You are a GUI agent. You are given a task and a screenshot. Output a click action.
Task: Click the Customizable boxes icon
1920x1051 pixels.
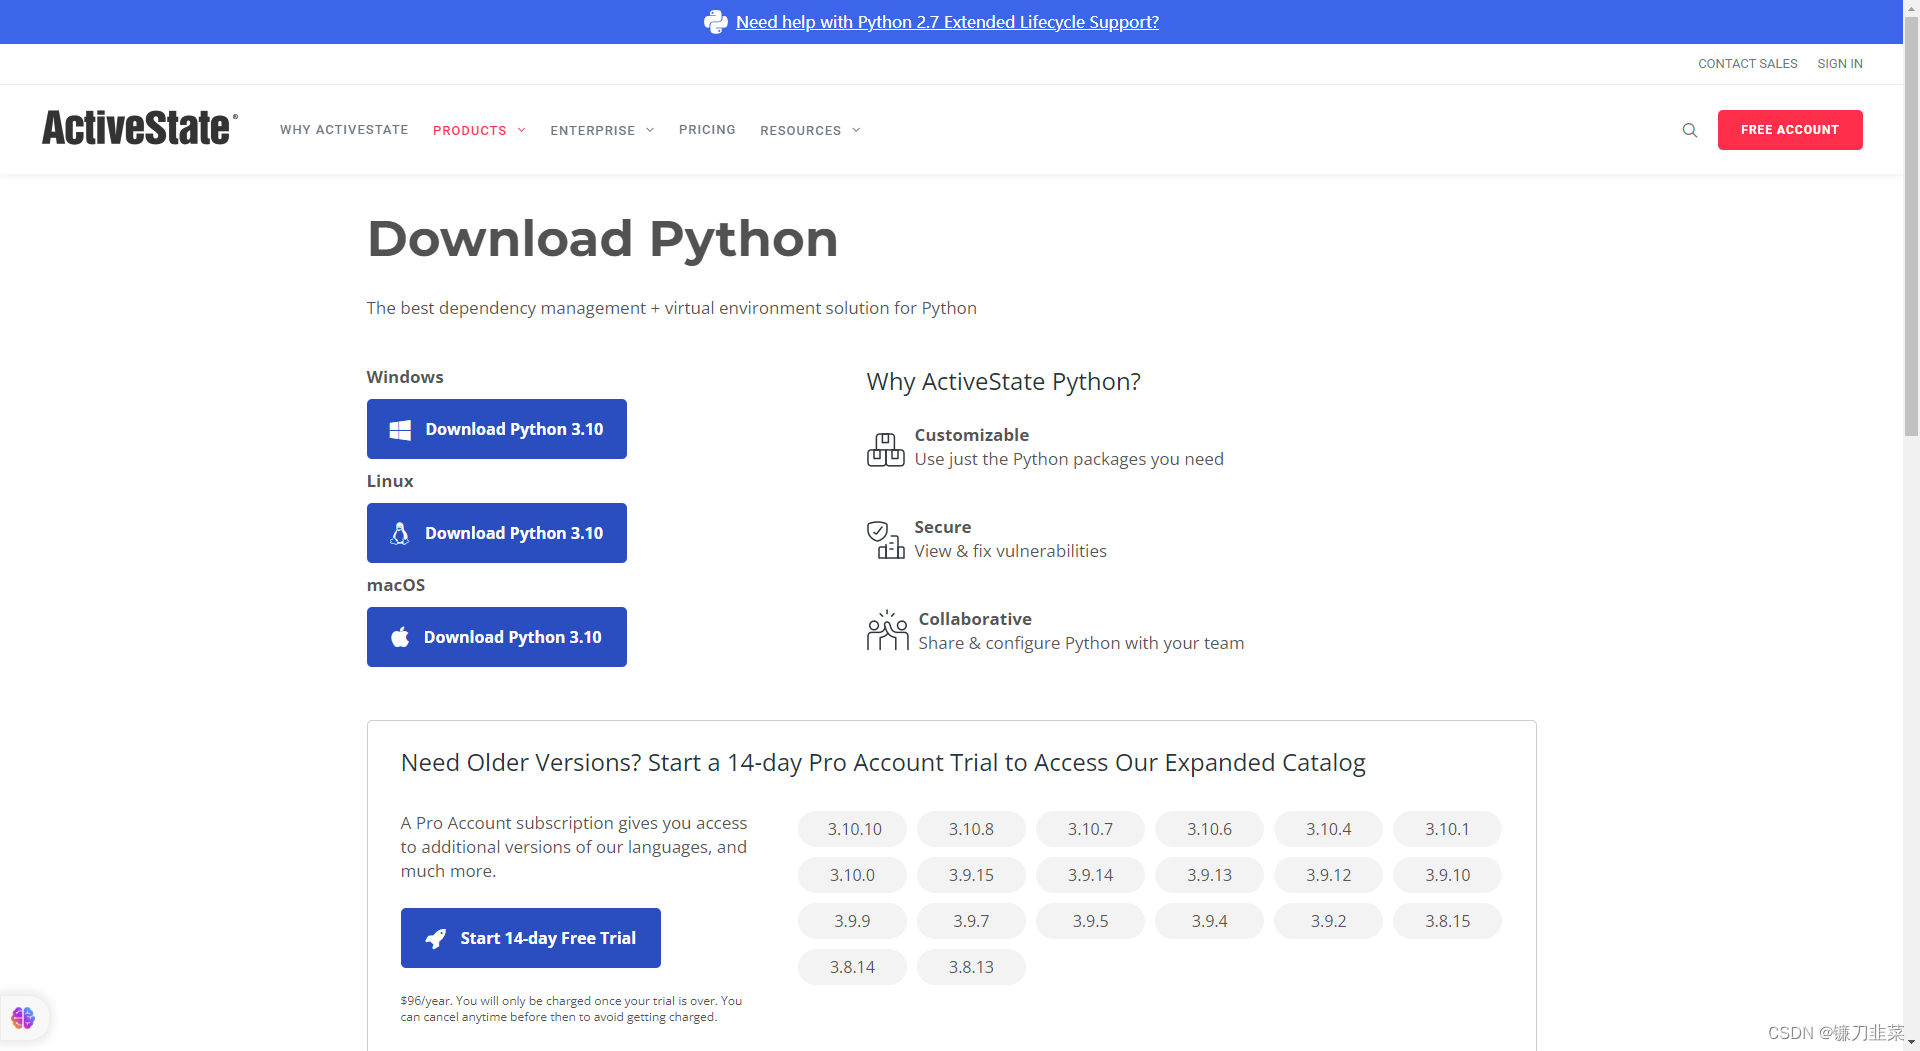pos(885,449)
